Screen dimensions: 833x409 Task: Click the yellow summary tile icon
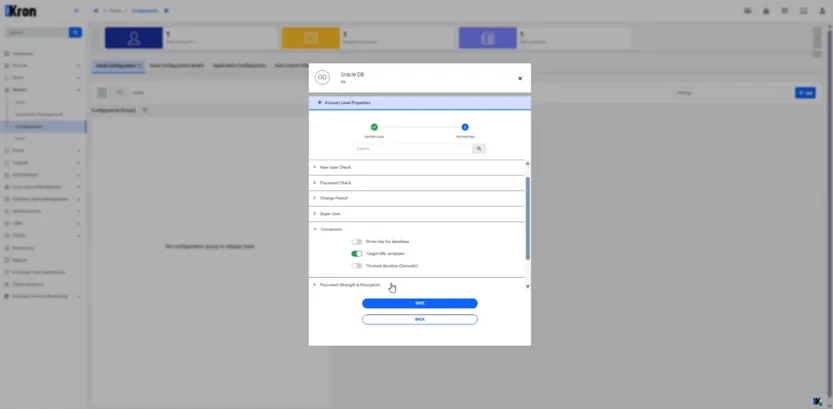[311, 38]
